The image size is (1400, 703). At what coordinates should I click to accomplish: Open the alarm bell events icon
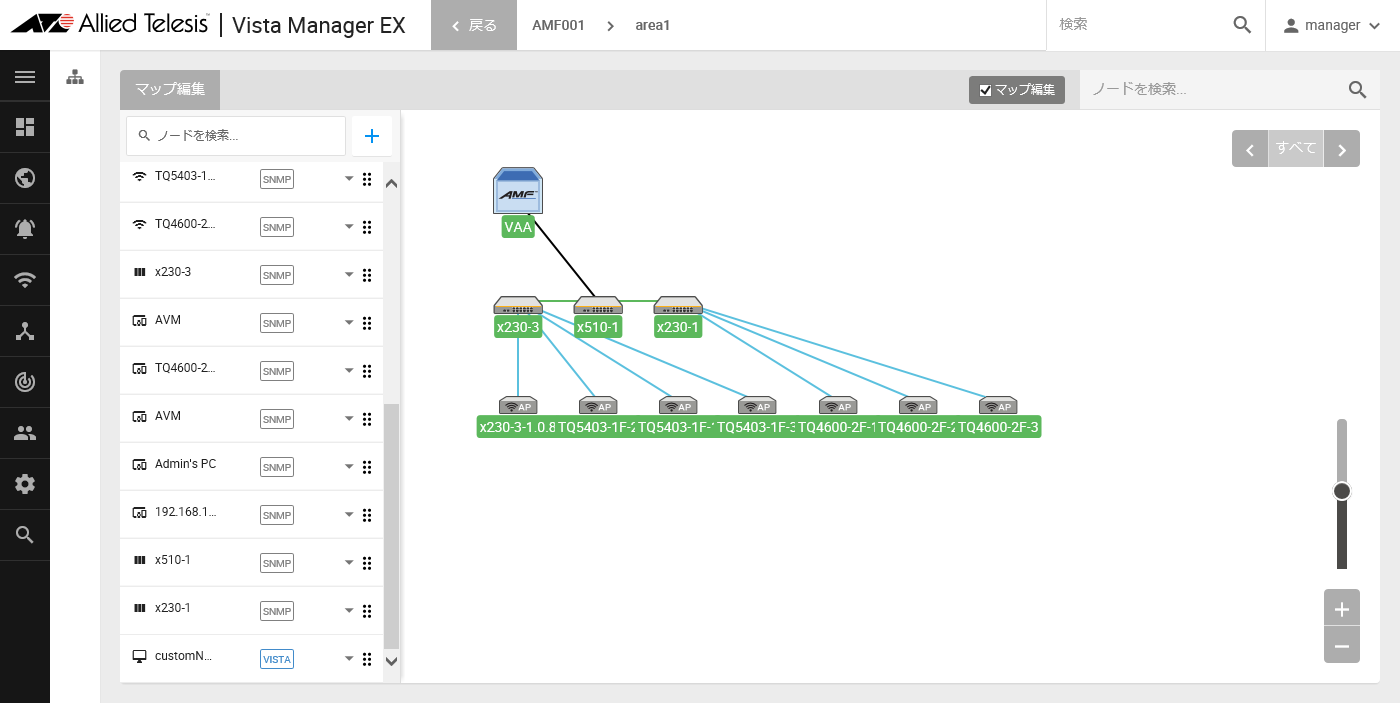point(25,229)
